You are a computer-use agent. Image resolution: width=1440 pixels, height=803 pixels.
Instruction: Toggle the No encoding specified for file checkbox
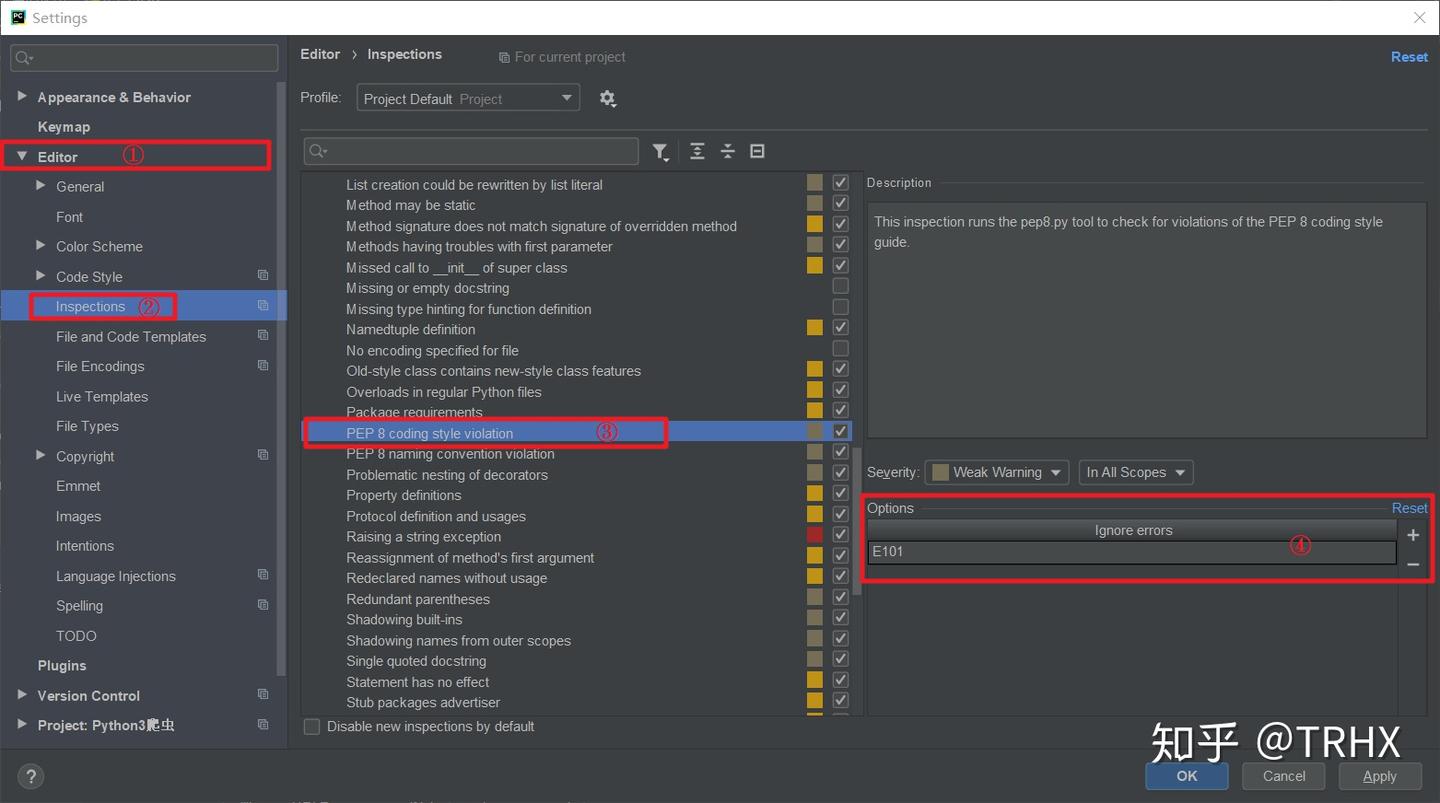pyautogui.click(x=840, y=349)
